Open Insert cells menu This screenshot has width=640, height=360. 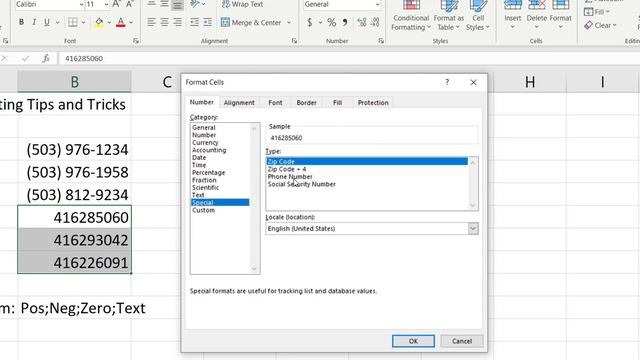tap(512, 16)
